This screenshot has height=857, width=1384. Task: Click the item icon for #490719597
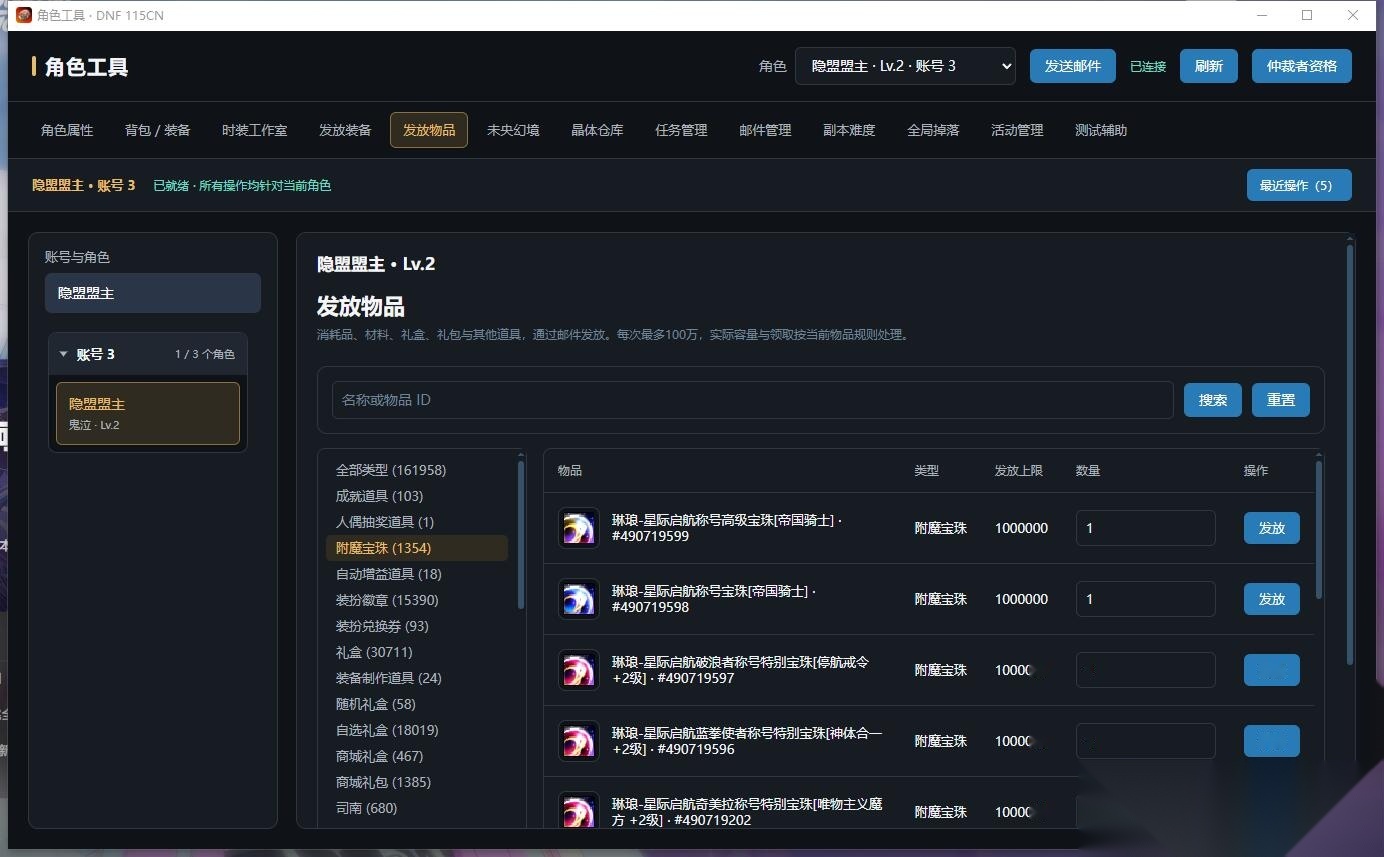579,670
